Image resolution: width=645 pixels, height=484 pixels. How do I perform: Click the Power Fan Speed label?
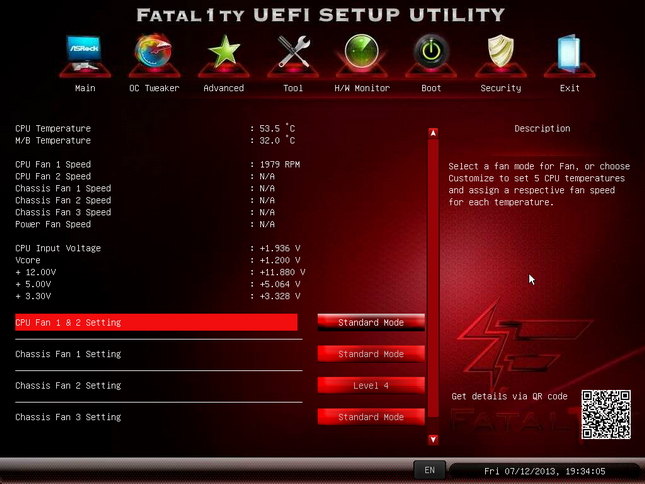pyautogui.click(x=53, y=225)
